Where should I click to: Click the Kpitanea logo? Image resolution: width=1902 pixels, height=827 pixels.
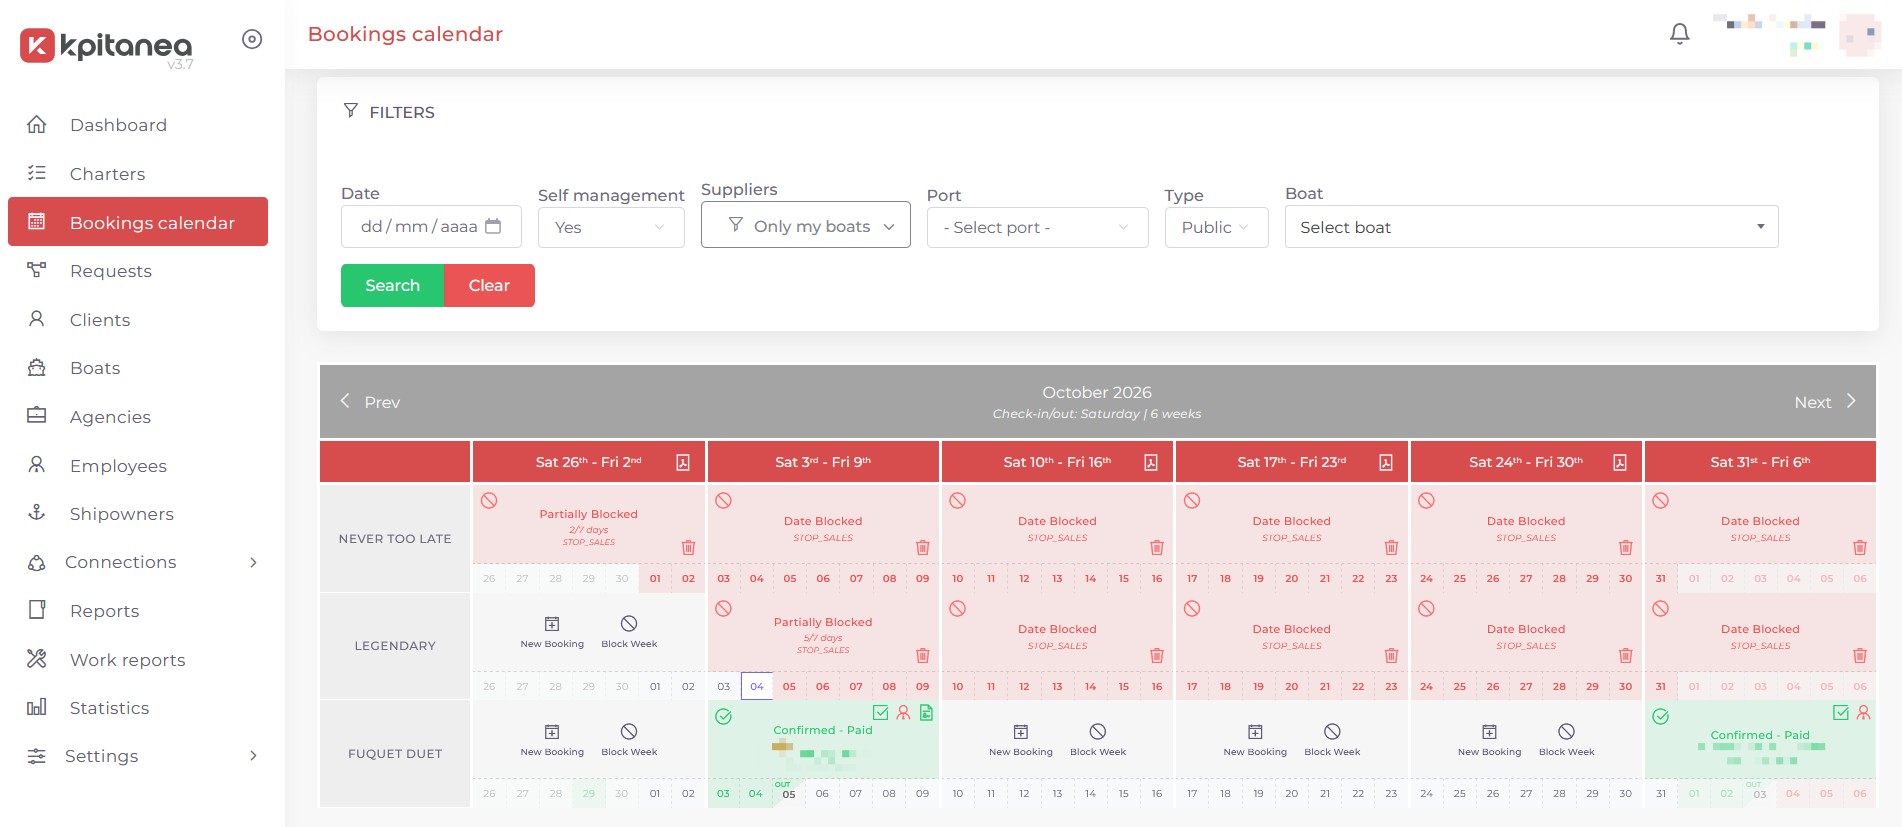click(x=106, y=46)
